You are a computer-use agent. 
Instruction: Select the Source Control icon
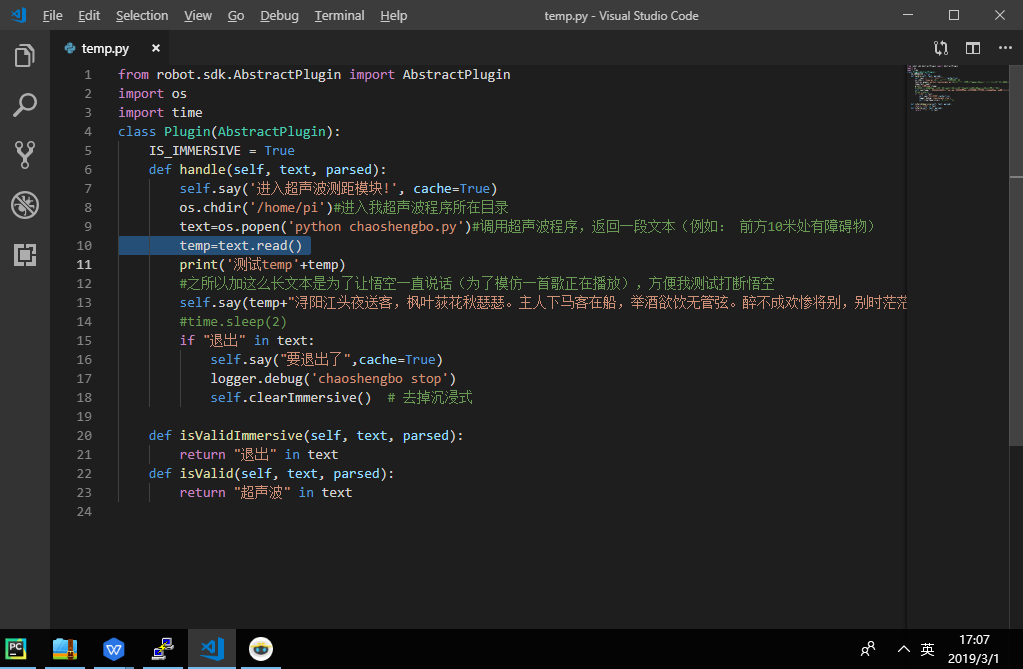(24, 154)
